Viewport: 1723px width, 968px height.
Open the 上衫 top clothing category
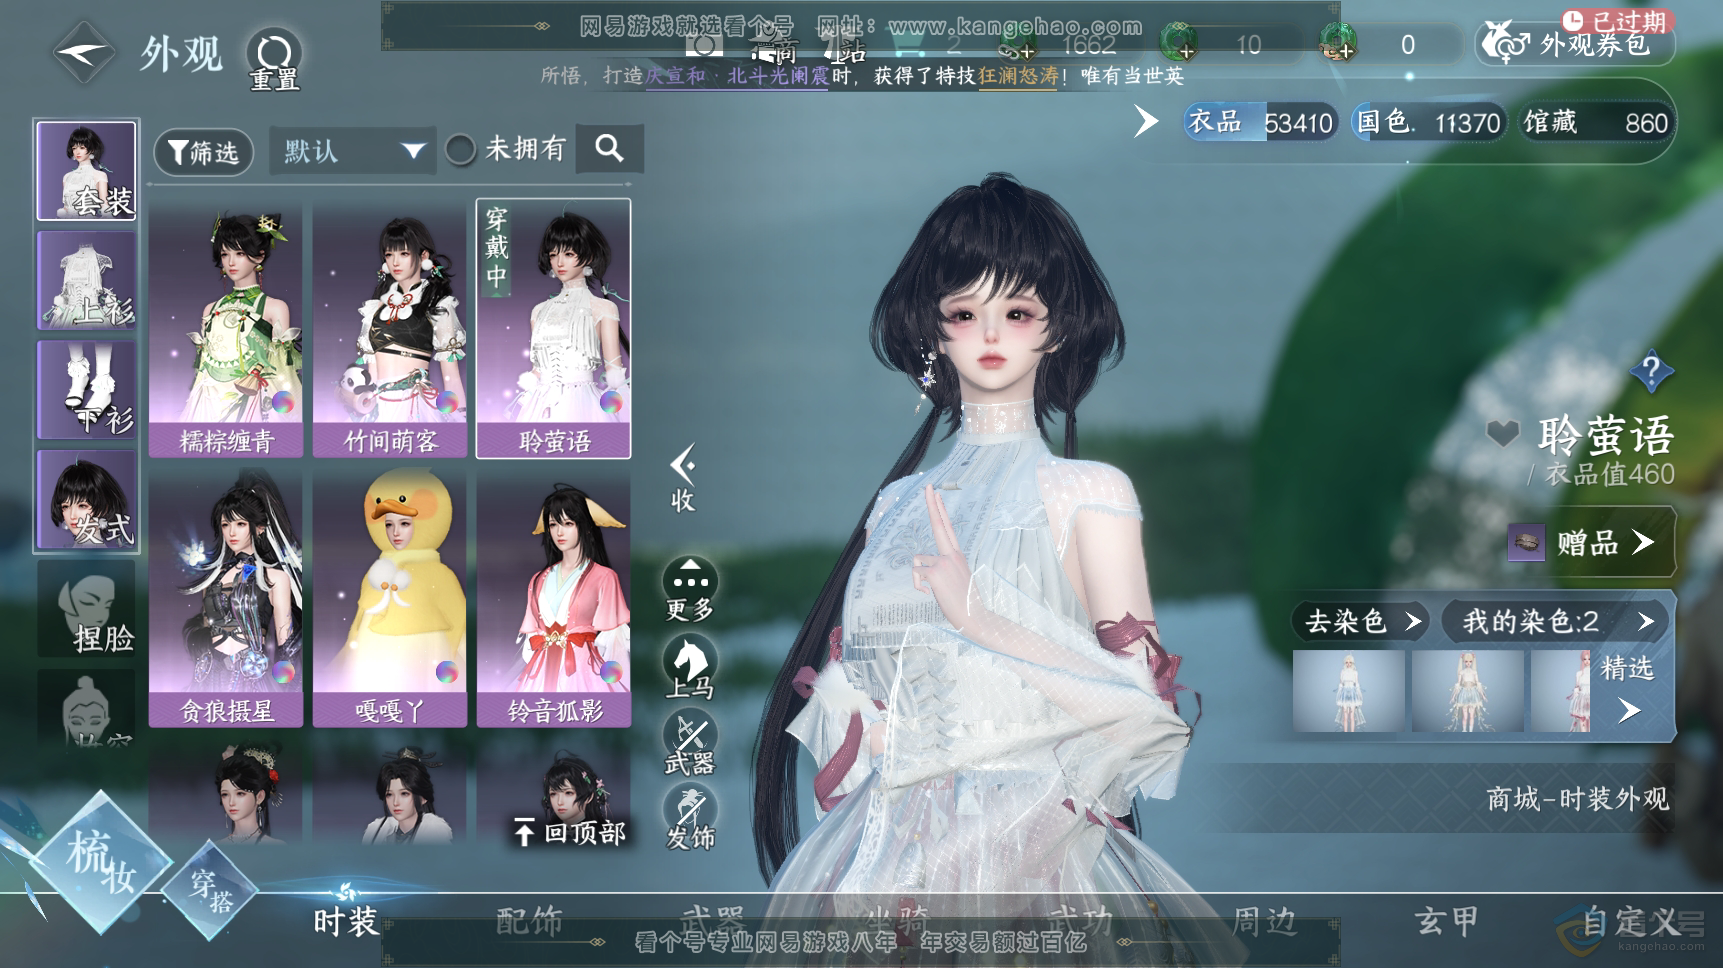coord(87,280)
